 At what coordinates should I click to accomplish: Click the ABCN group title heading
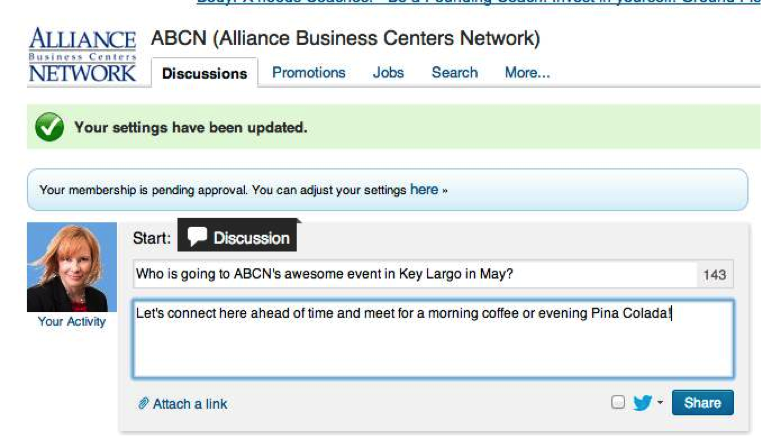tap(345, 39)
